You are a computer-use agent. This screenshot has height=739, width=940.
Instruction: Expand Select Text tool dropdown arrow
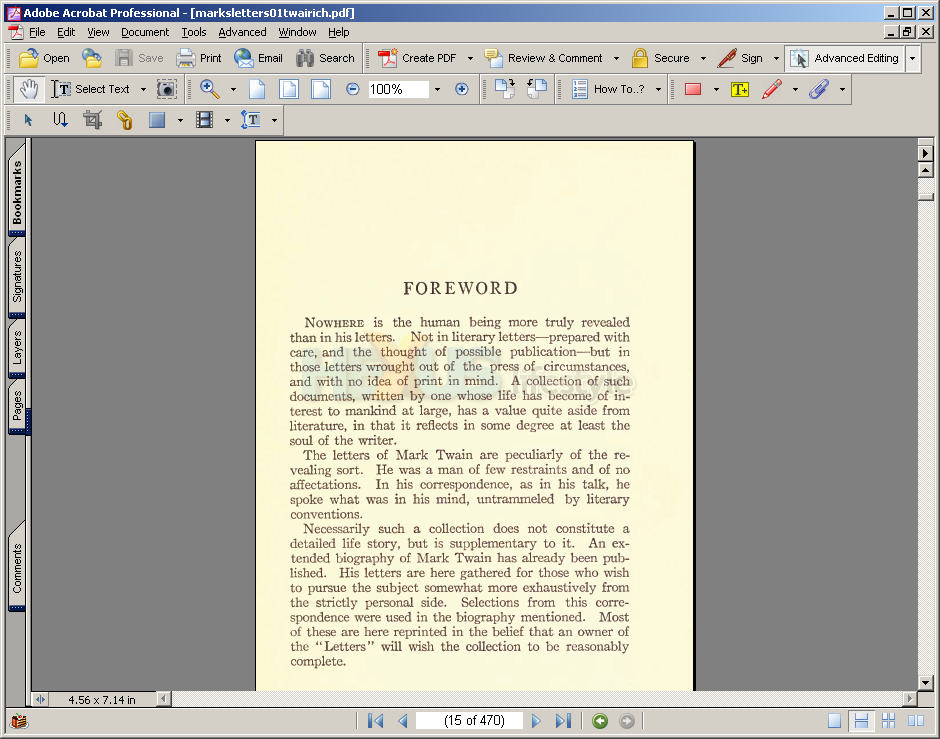[x=143, y=89]
